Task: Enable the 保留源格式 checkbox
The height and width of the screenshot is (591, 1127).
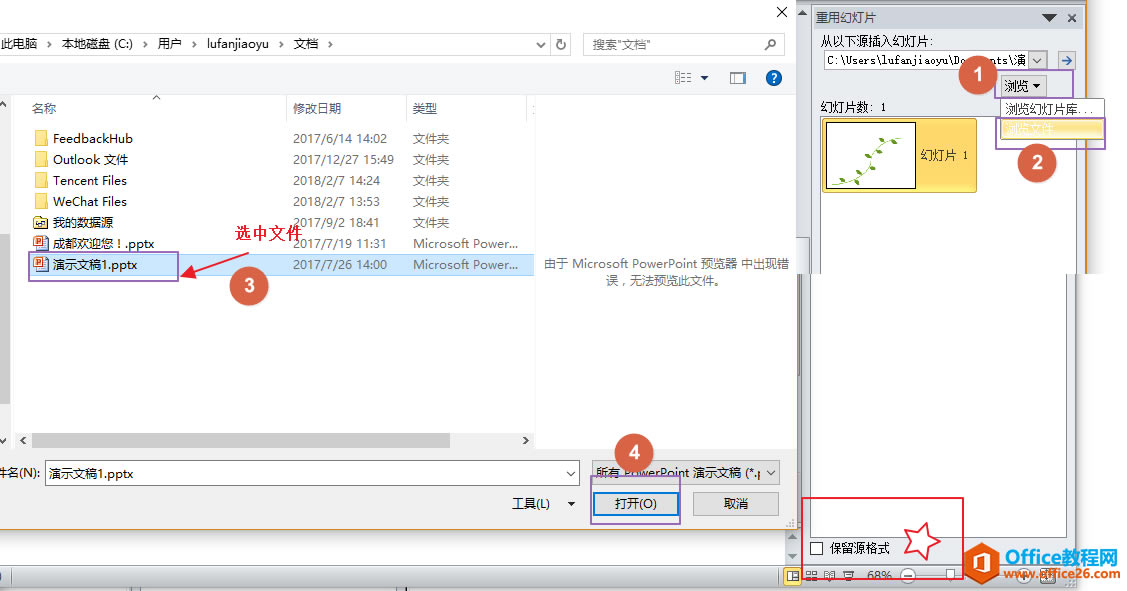Action: pyautogui.click(x=816, y=549)
